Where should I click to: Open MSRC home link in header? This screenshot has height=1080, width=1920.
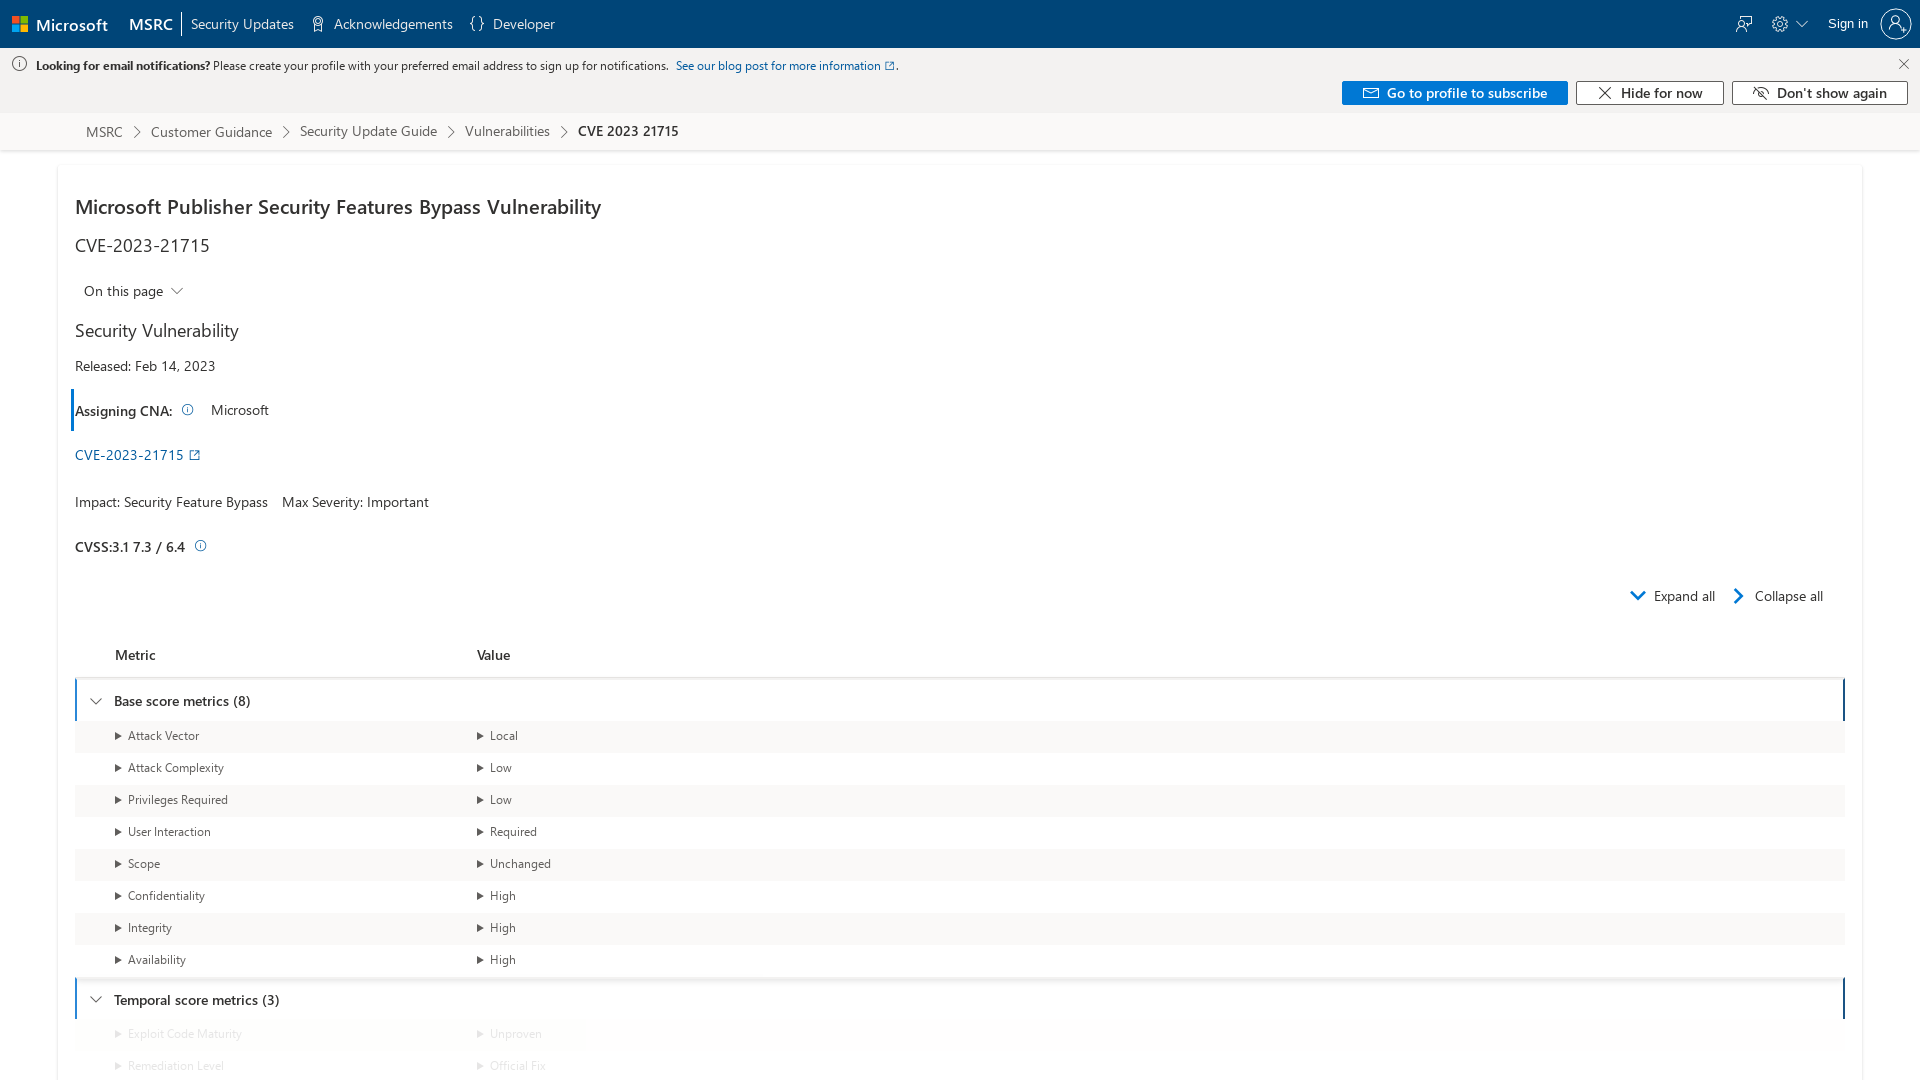[x=151, y=24]
